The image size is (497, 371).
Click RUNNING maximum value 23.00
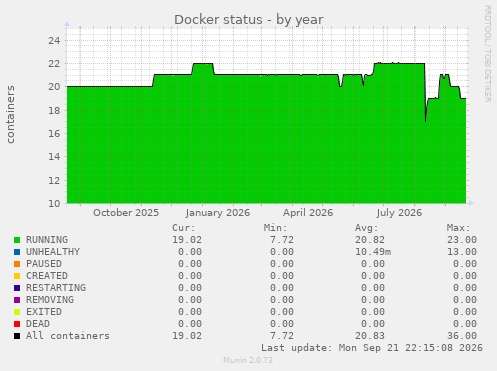(462, 240)
